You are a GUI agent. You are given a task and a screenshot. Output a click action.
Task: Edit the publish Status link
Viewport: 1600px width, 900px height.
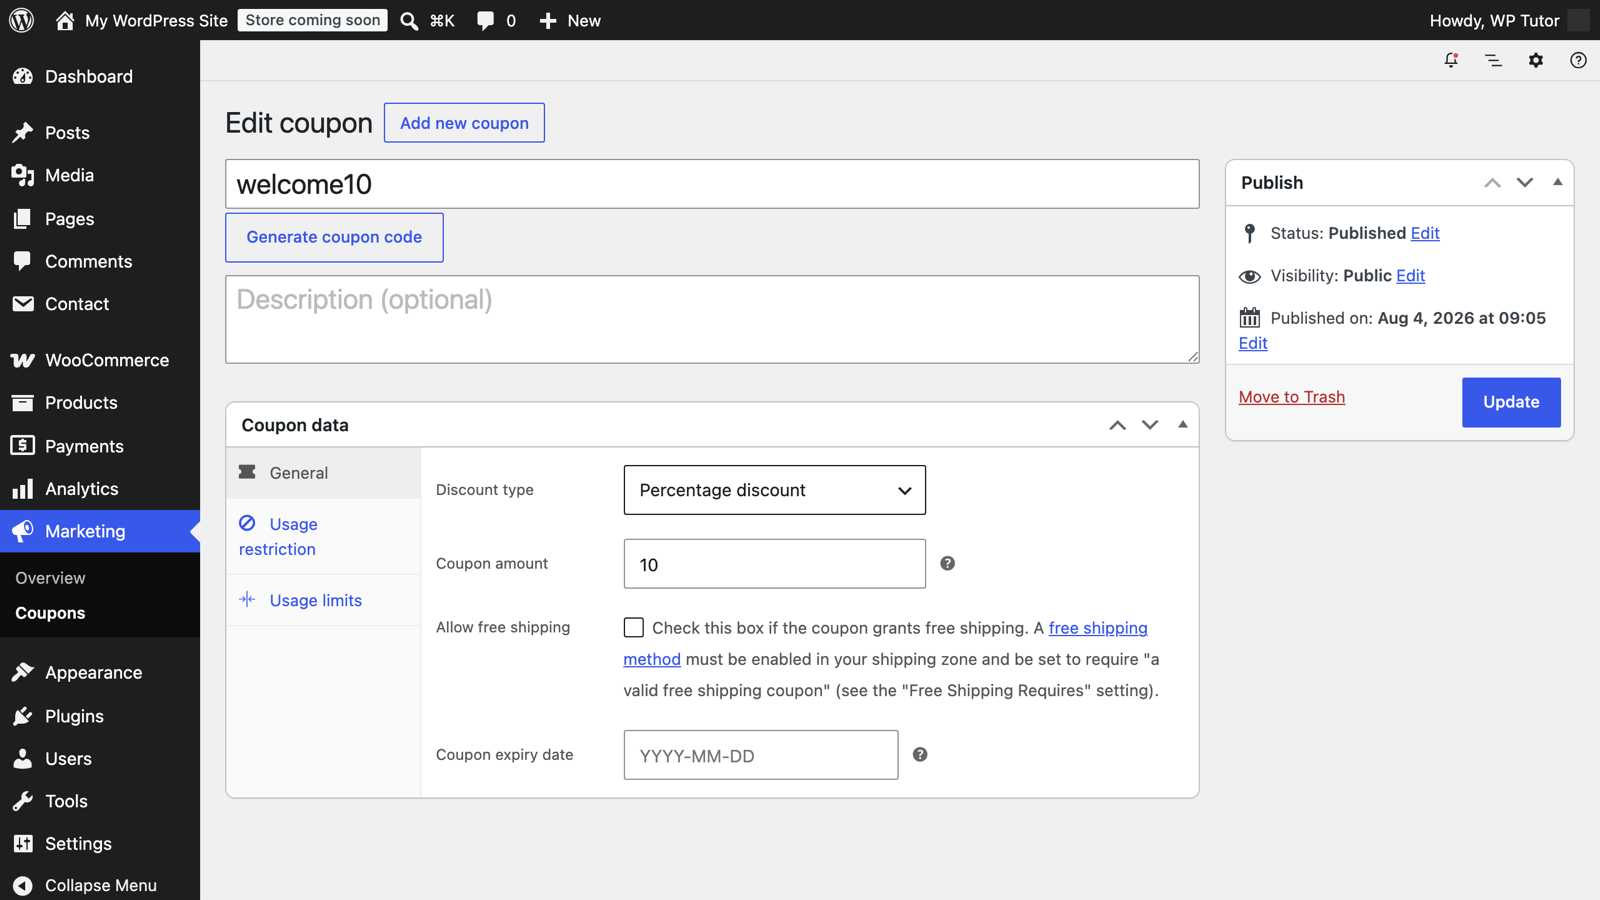1425,233
